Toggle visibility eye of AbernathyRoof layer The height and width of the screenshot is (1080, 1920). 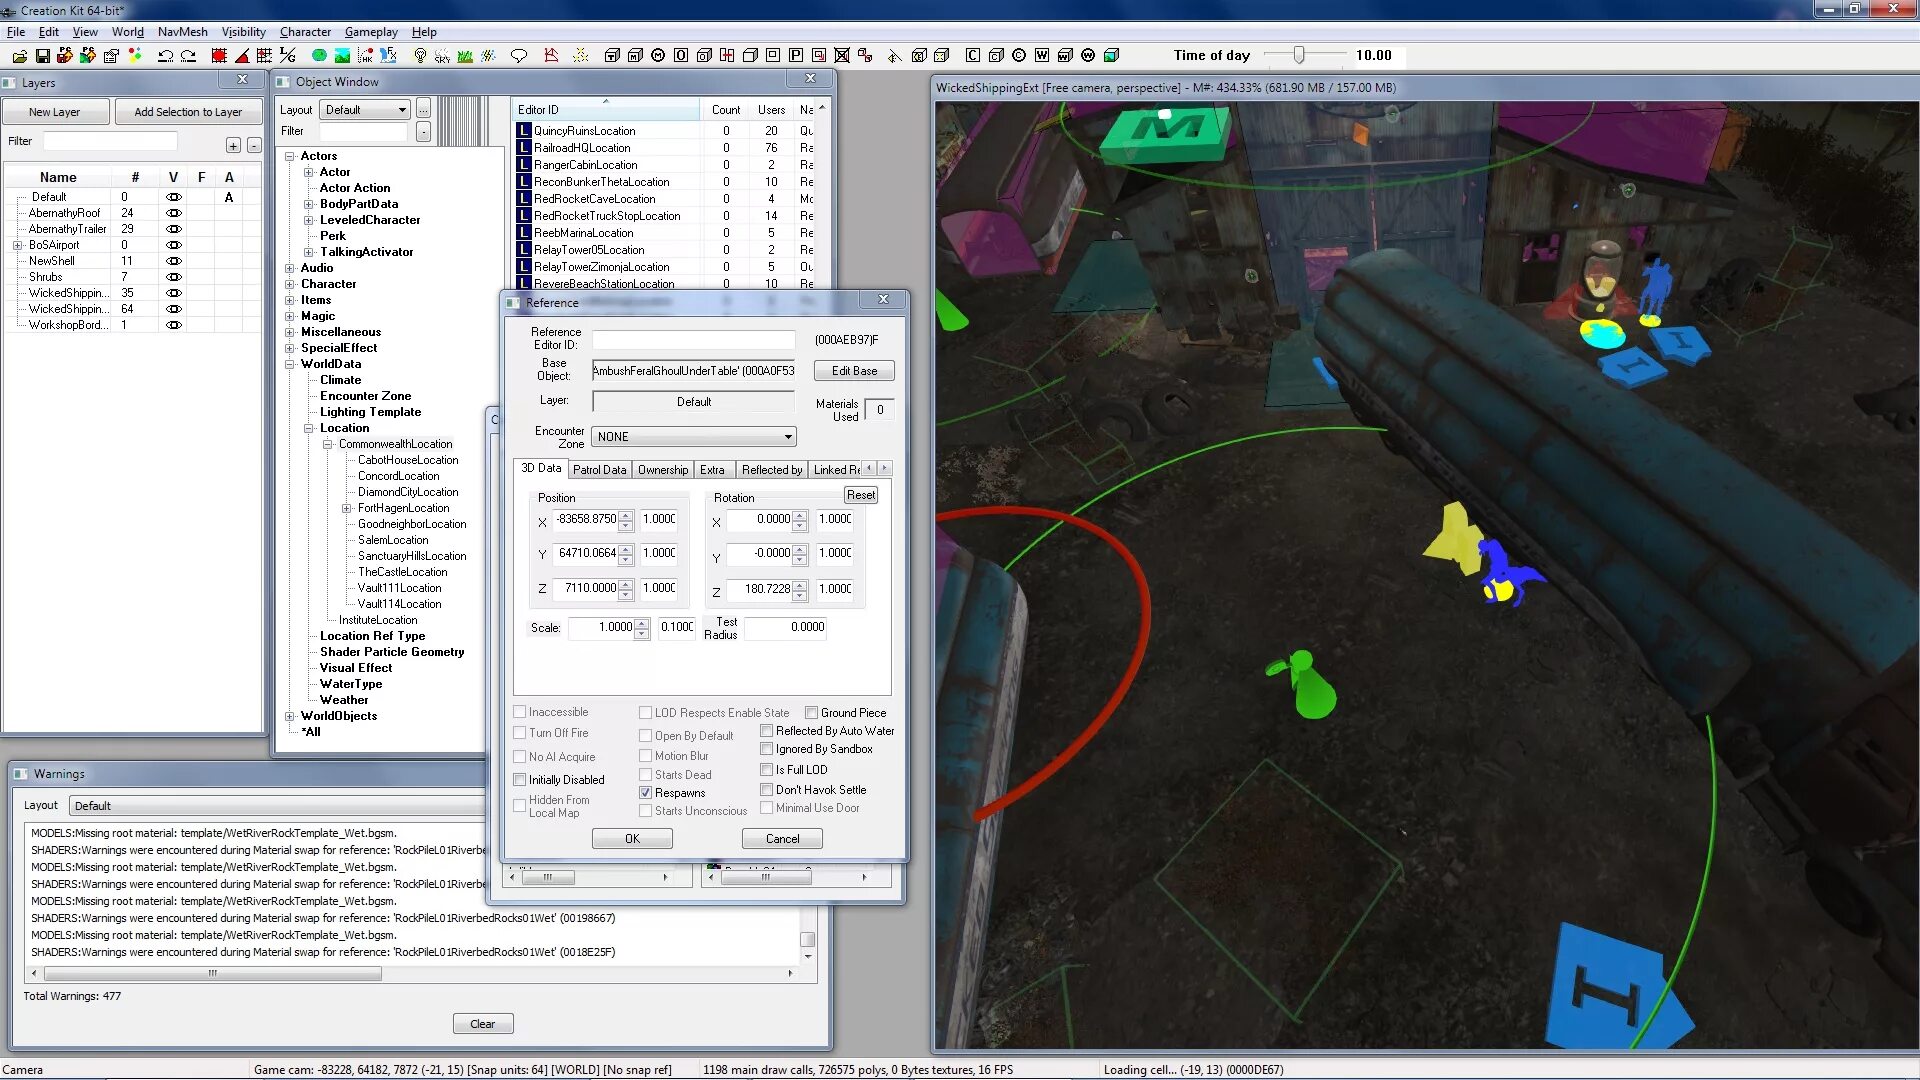[x=173, y=213]
